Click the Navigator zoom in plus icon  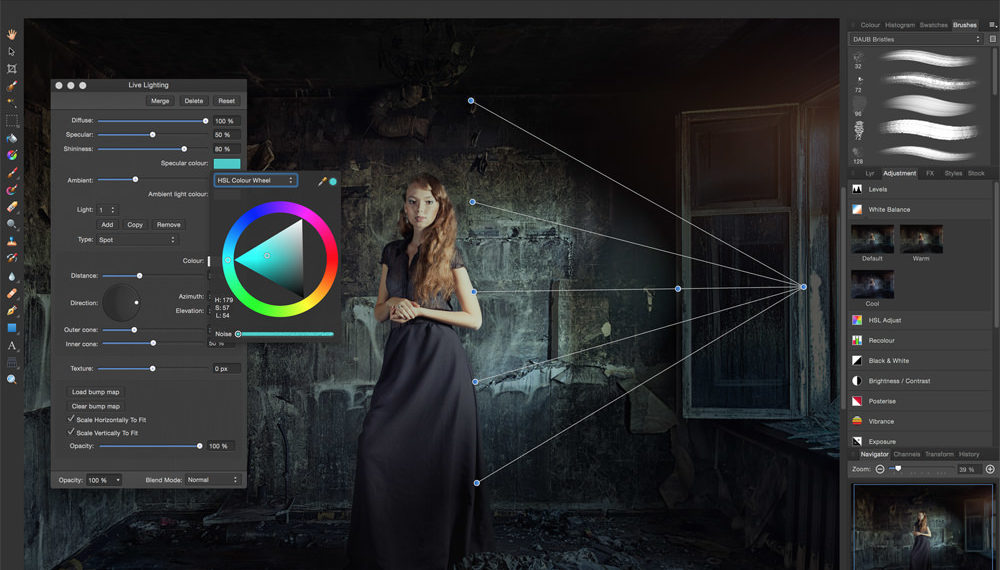coord(990,469)
